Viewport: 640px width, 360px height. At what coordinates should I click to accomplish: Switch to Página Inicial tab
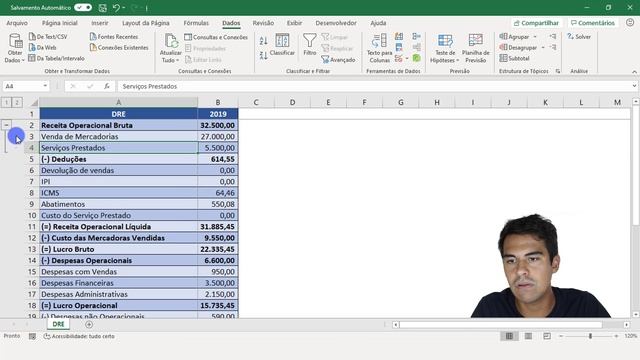coord(60,23)
